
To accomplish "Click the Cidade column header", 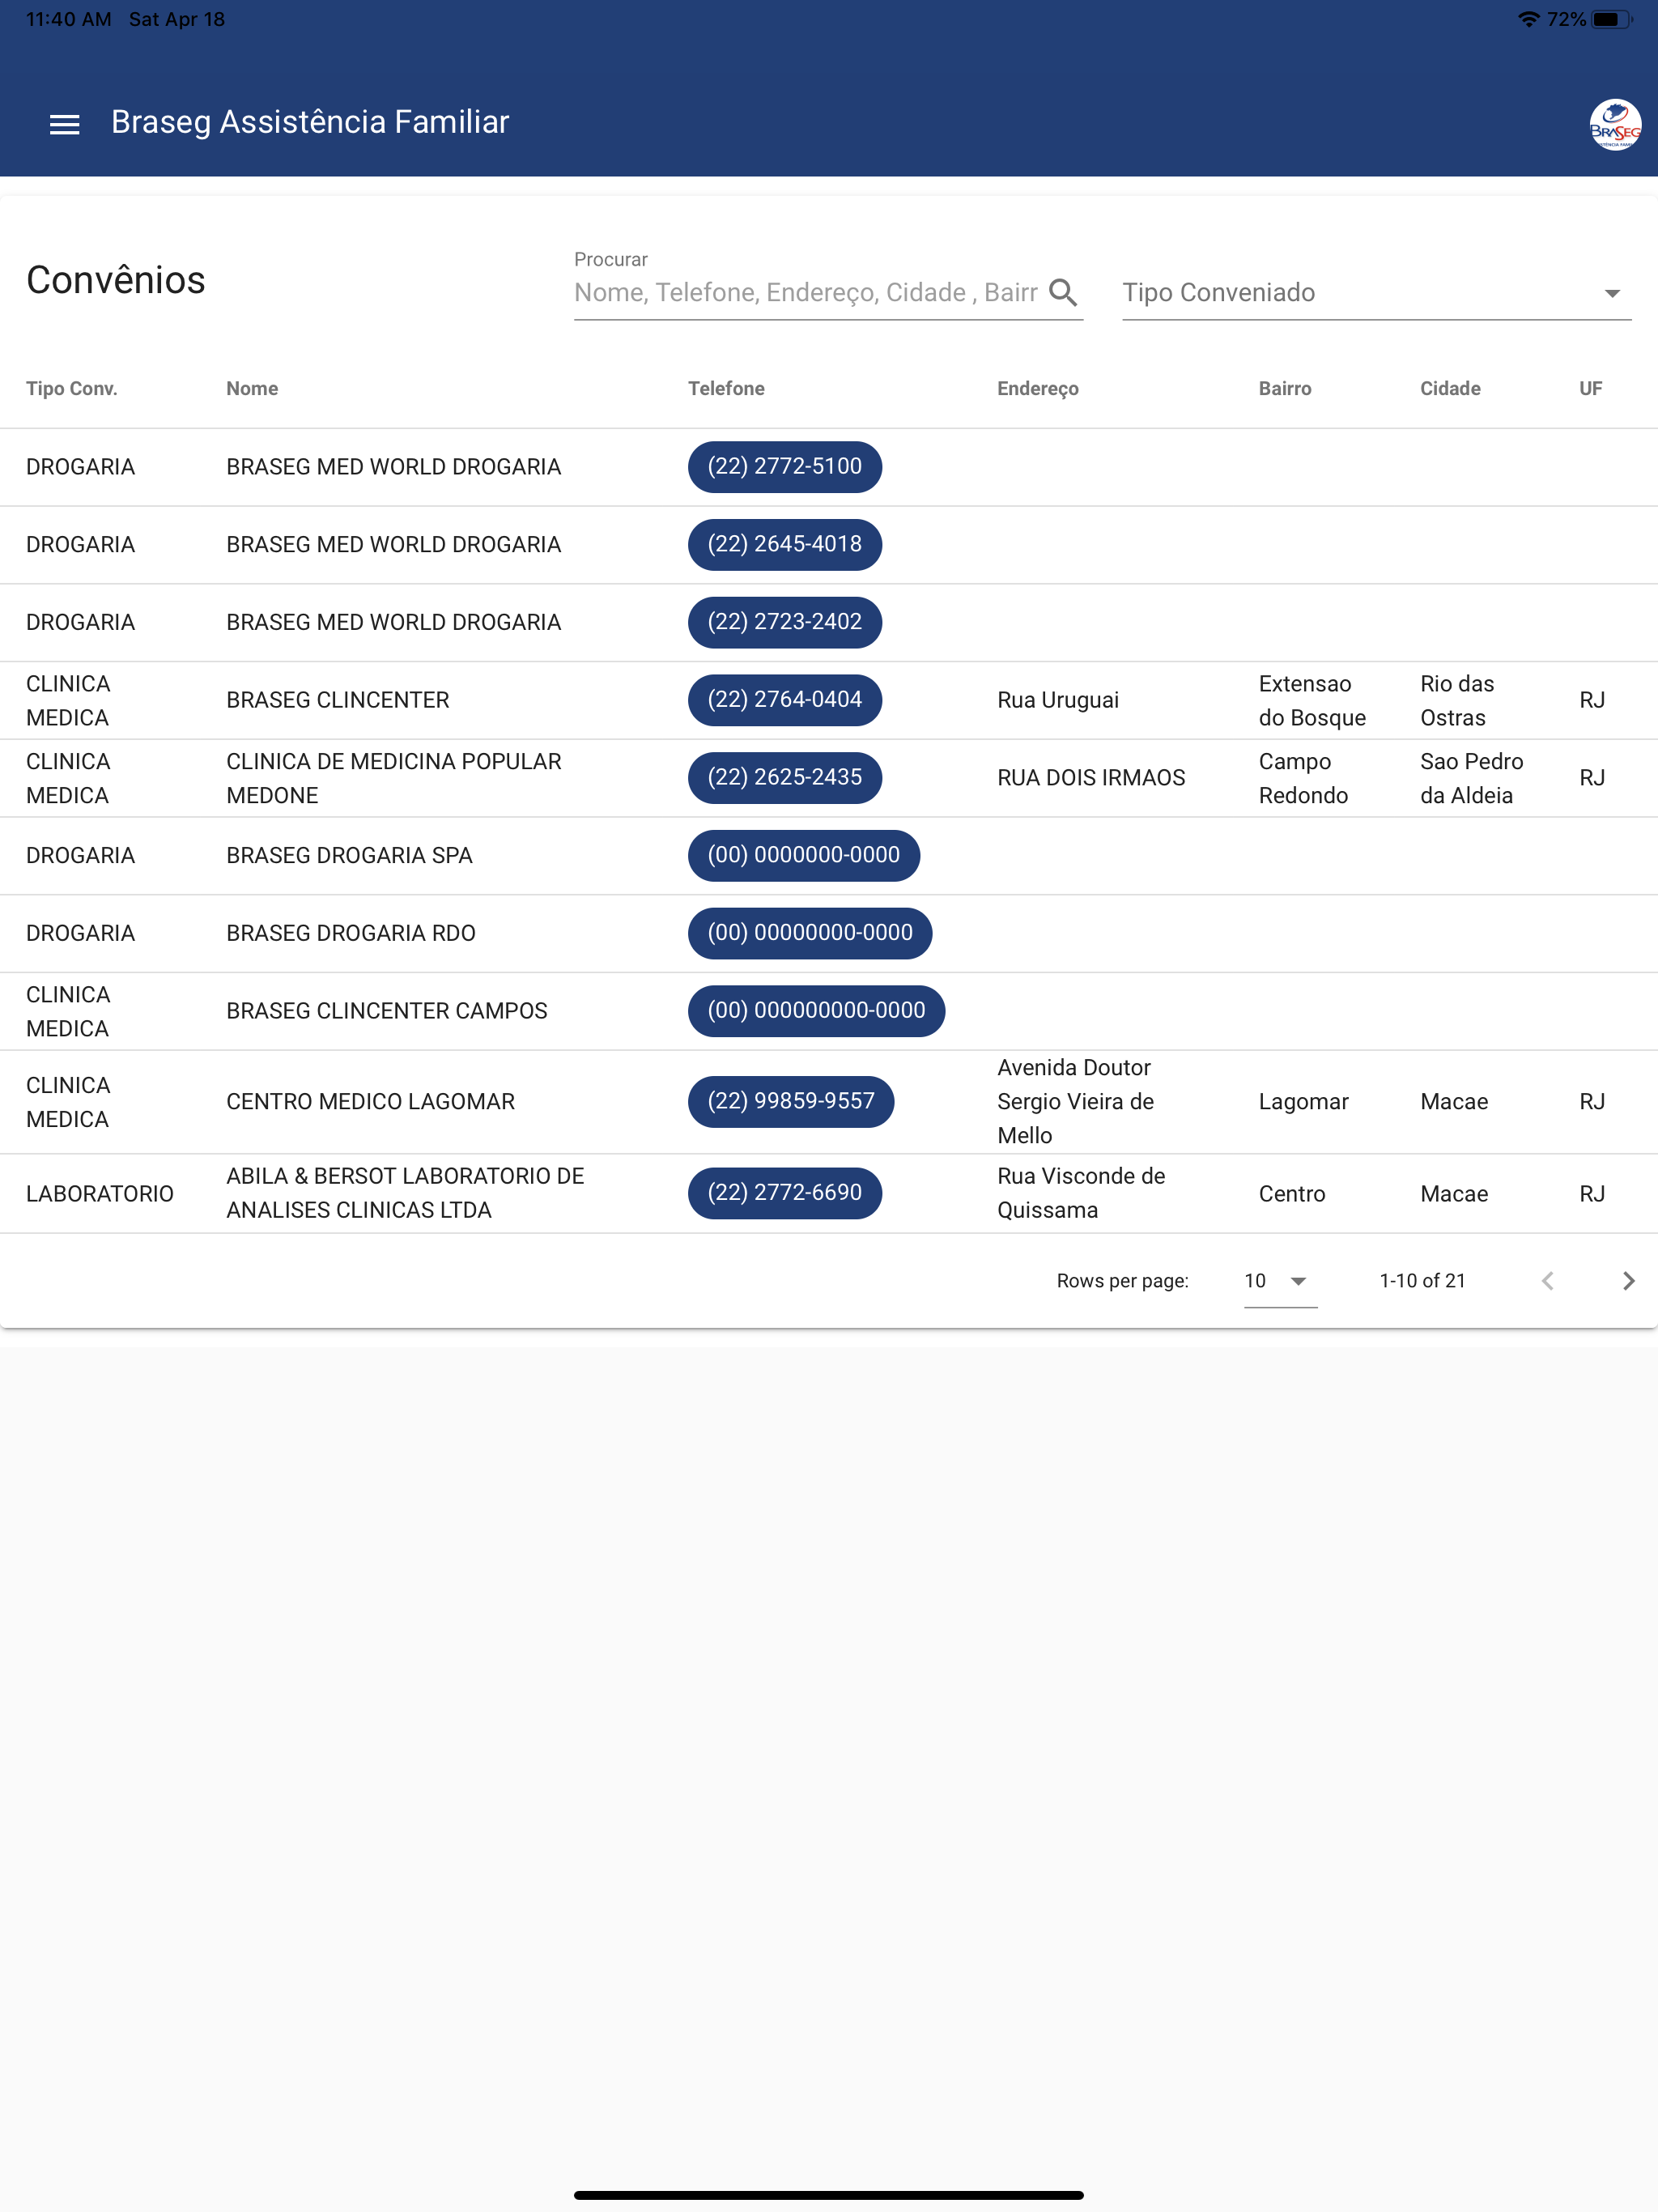I will tap(1450, 389).
